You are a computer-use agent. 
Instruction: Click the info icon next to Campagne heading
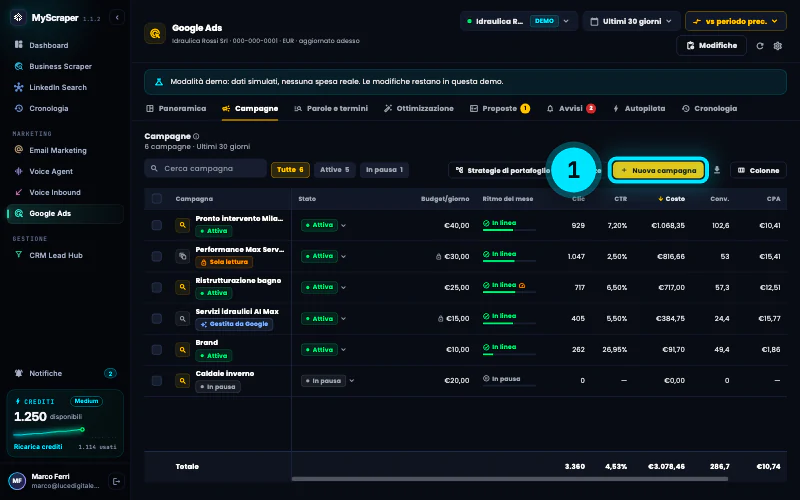[x=196, y=136]
